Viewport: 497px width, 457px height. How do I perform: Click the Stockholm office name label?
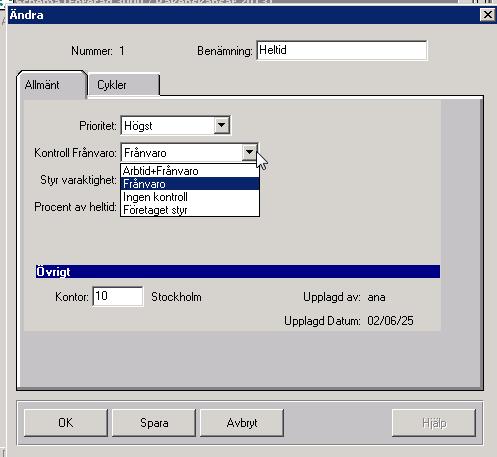coord(176,297)
